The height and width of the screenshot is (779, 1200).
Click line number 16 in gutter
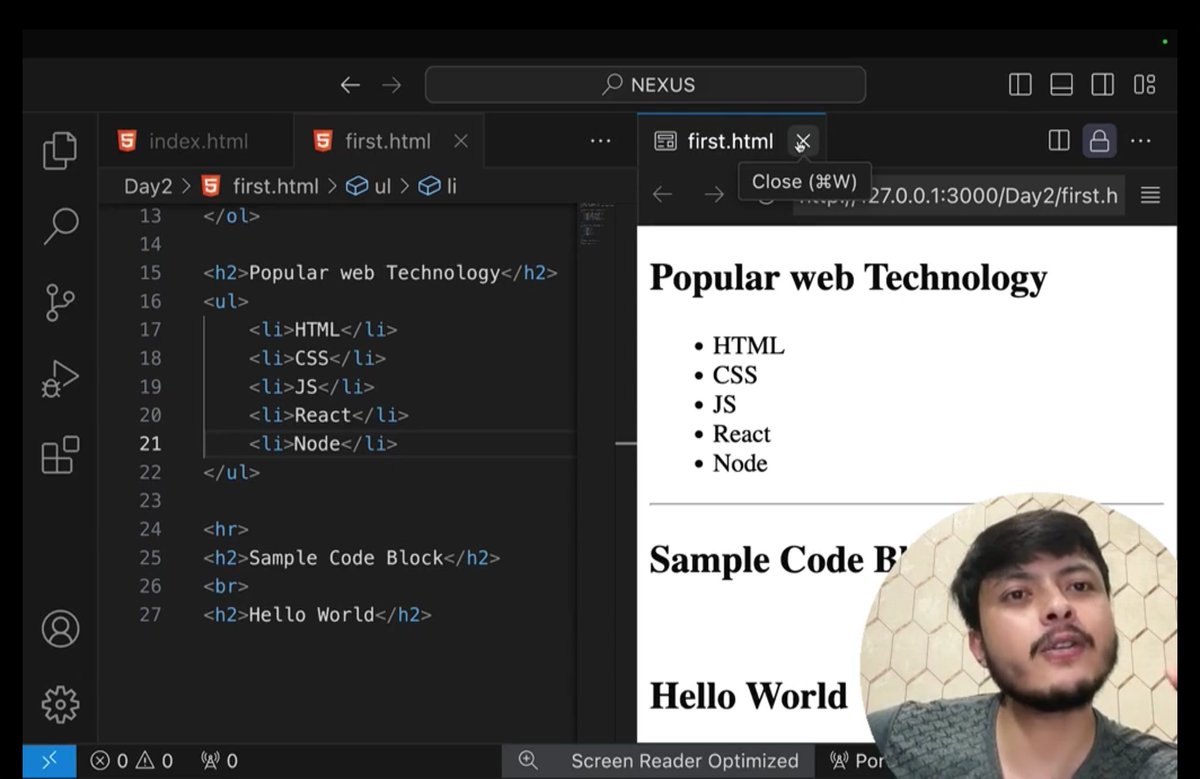click(x=150, y=301)
